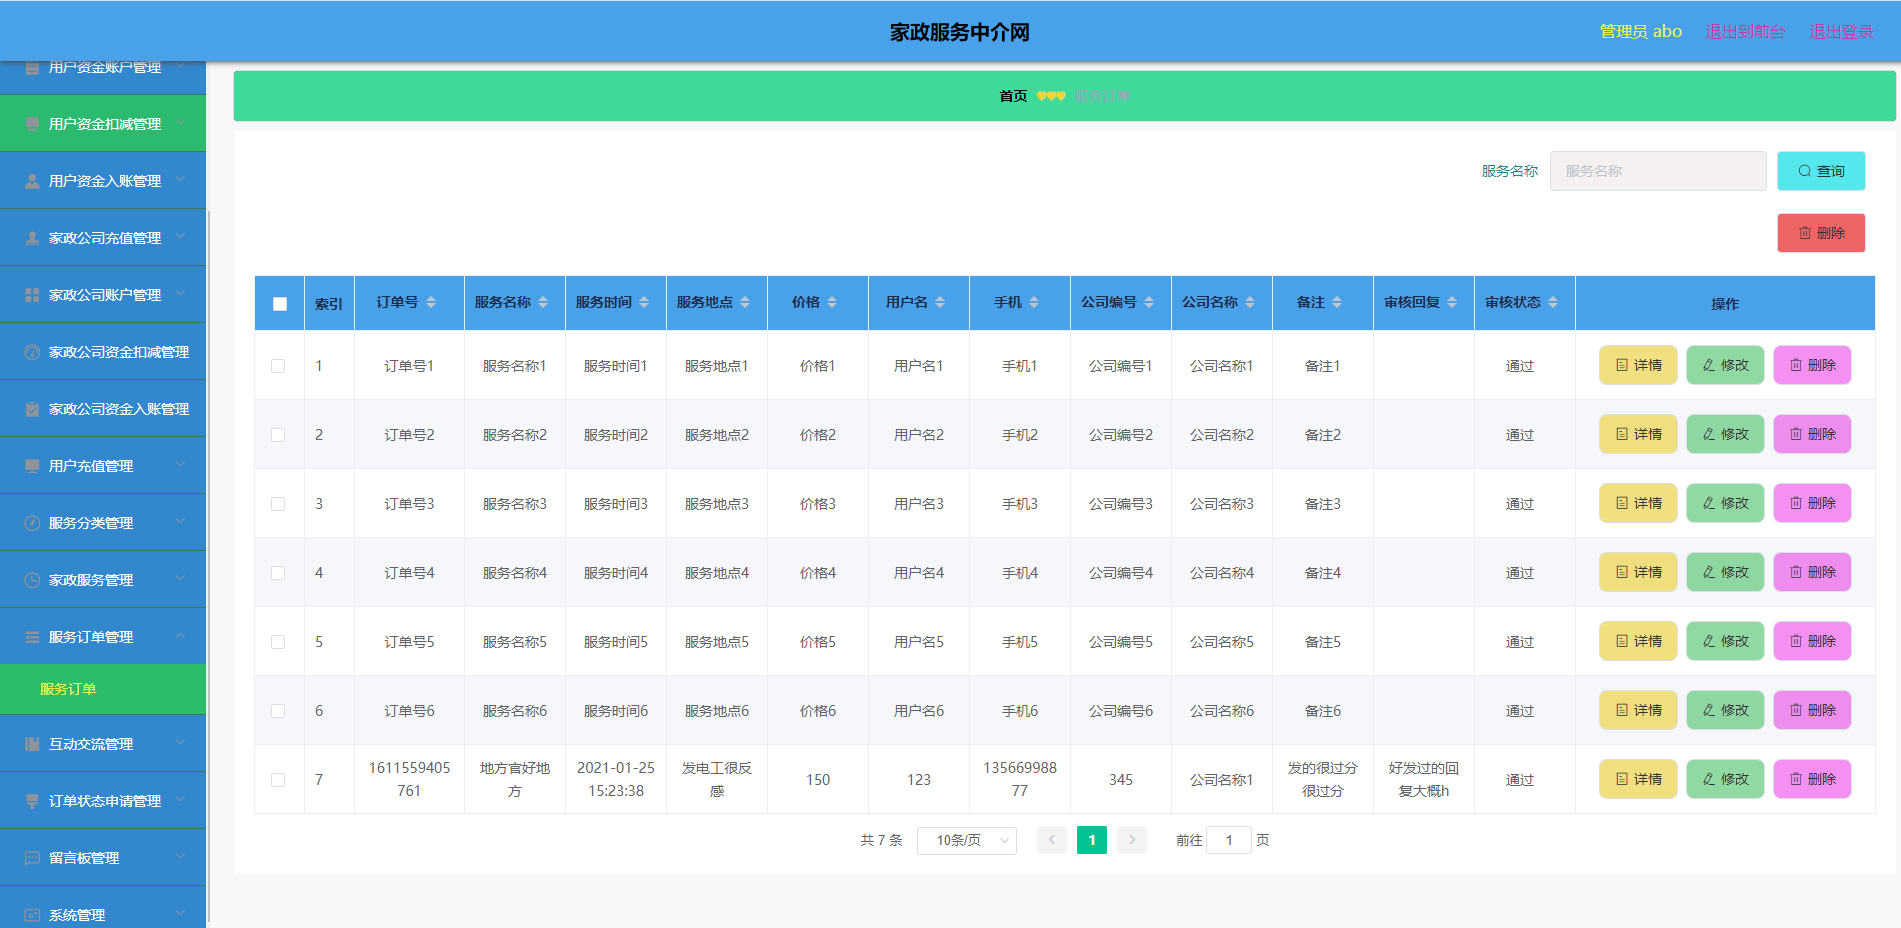The height and width of the screenshot is (928, 1901).
Task: Click the 详情 button for 订单号5
Action: coord(1638,641)
